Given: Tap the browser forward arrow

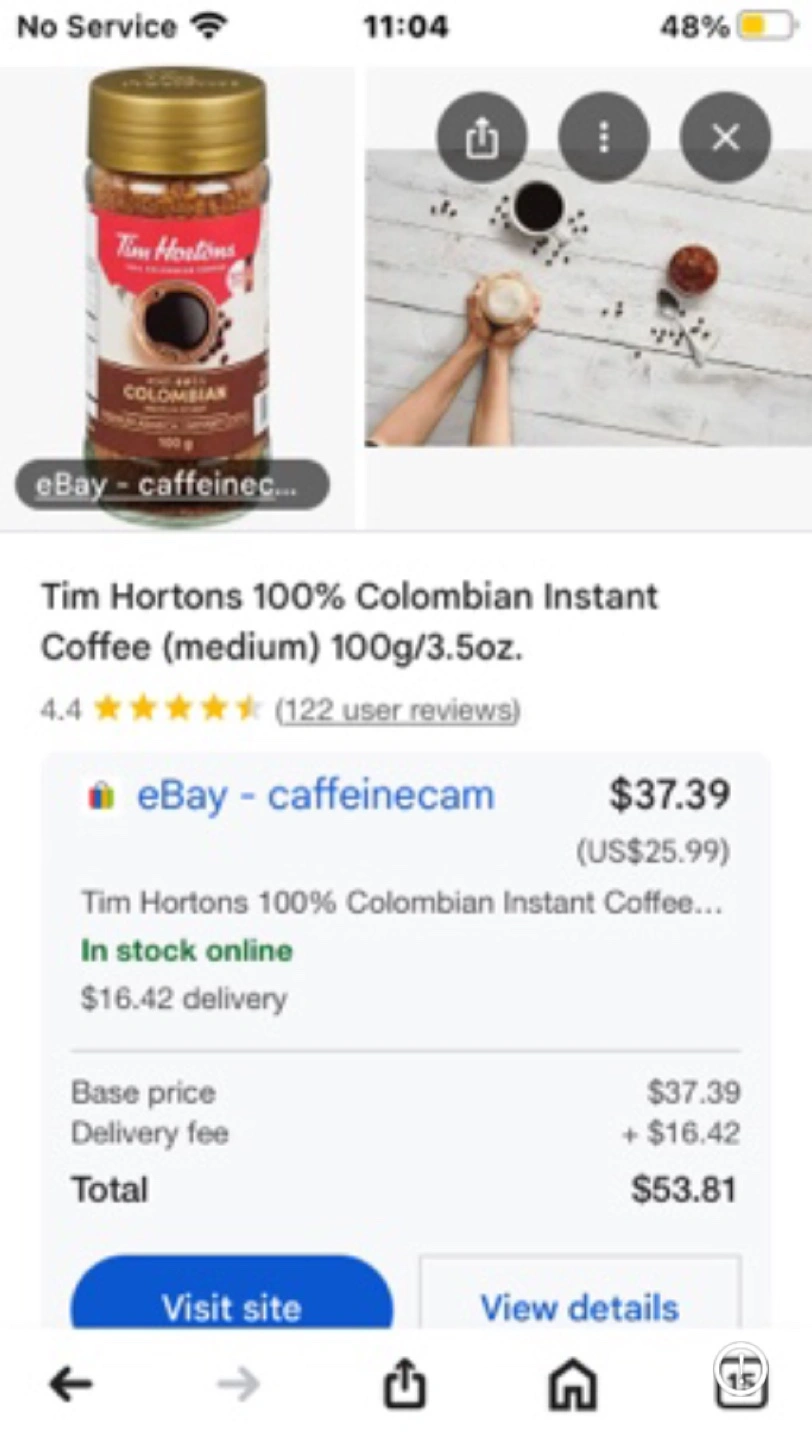Looking at the screenshot, I should pos(238,1384).
